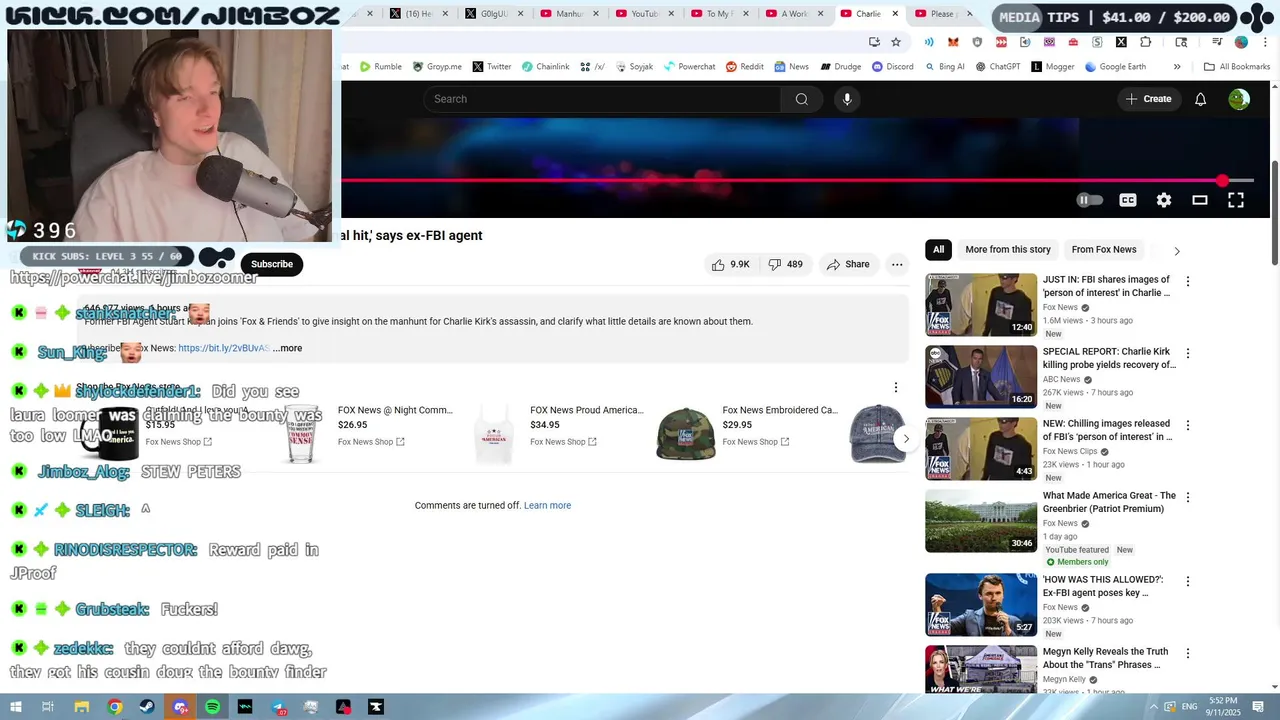Expand the video description with ...more

[x=287, y=348]
